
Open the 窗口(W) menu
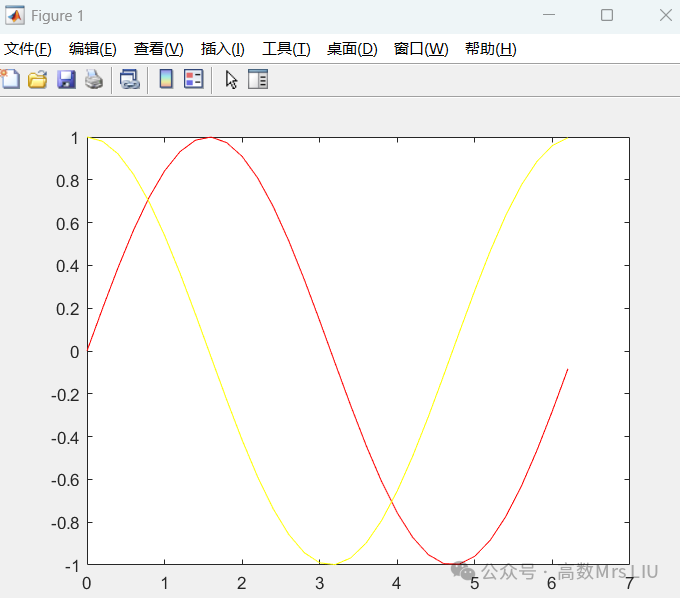point(421,49)
